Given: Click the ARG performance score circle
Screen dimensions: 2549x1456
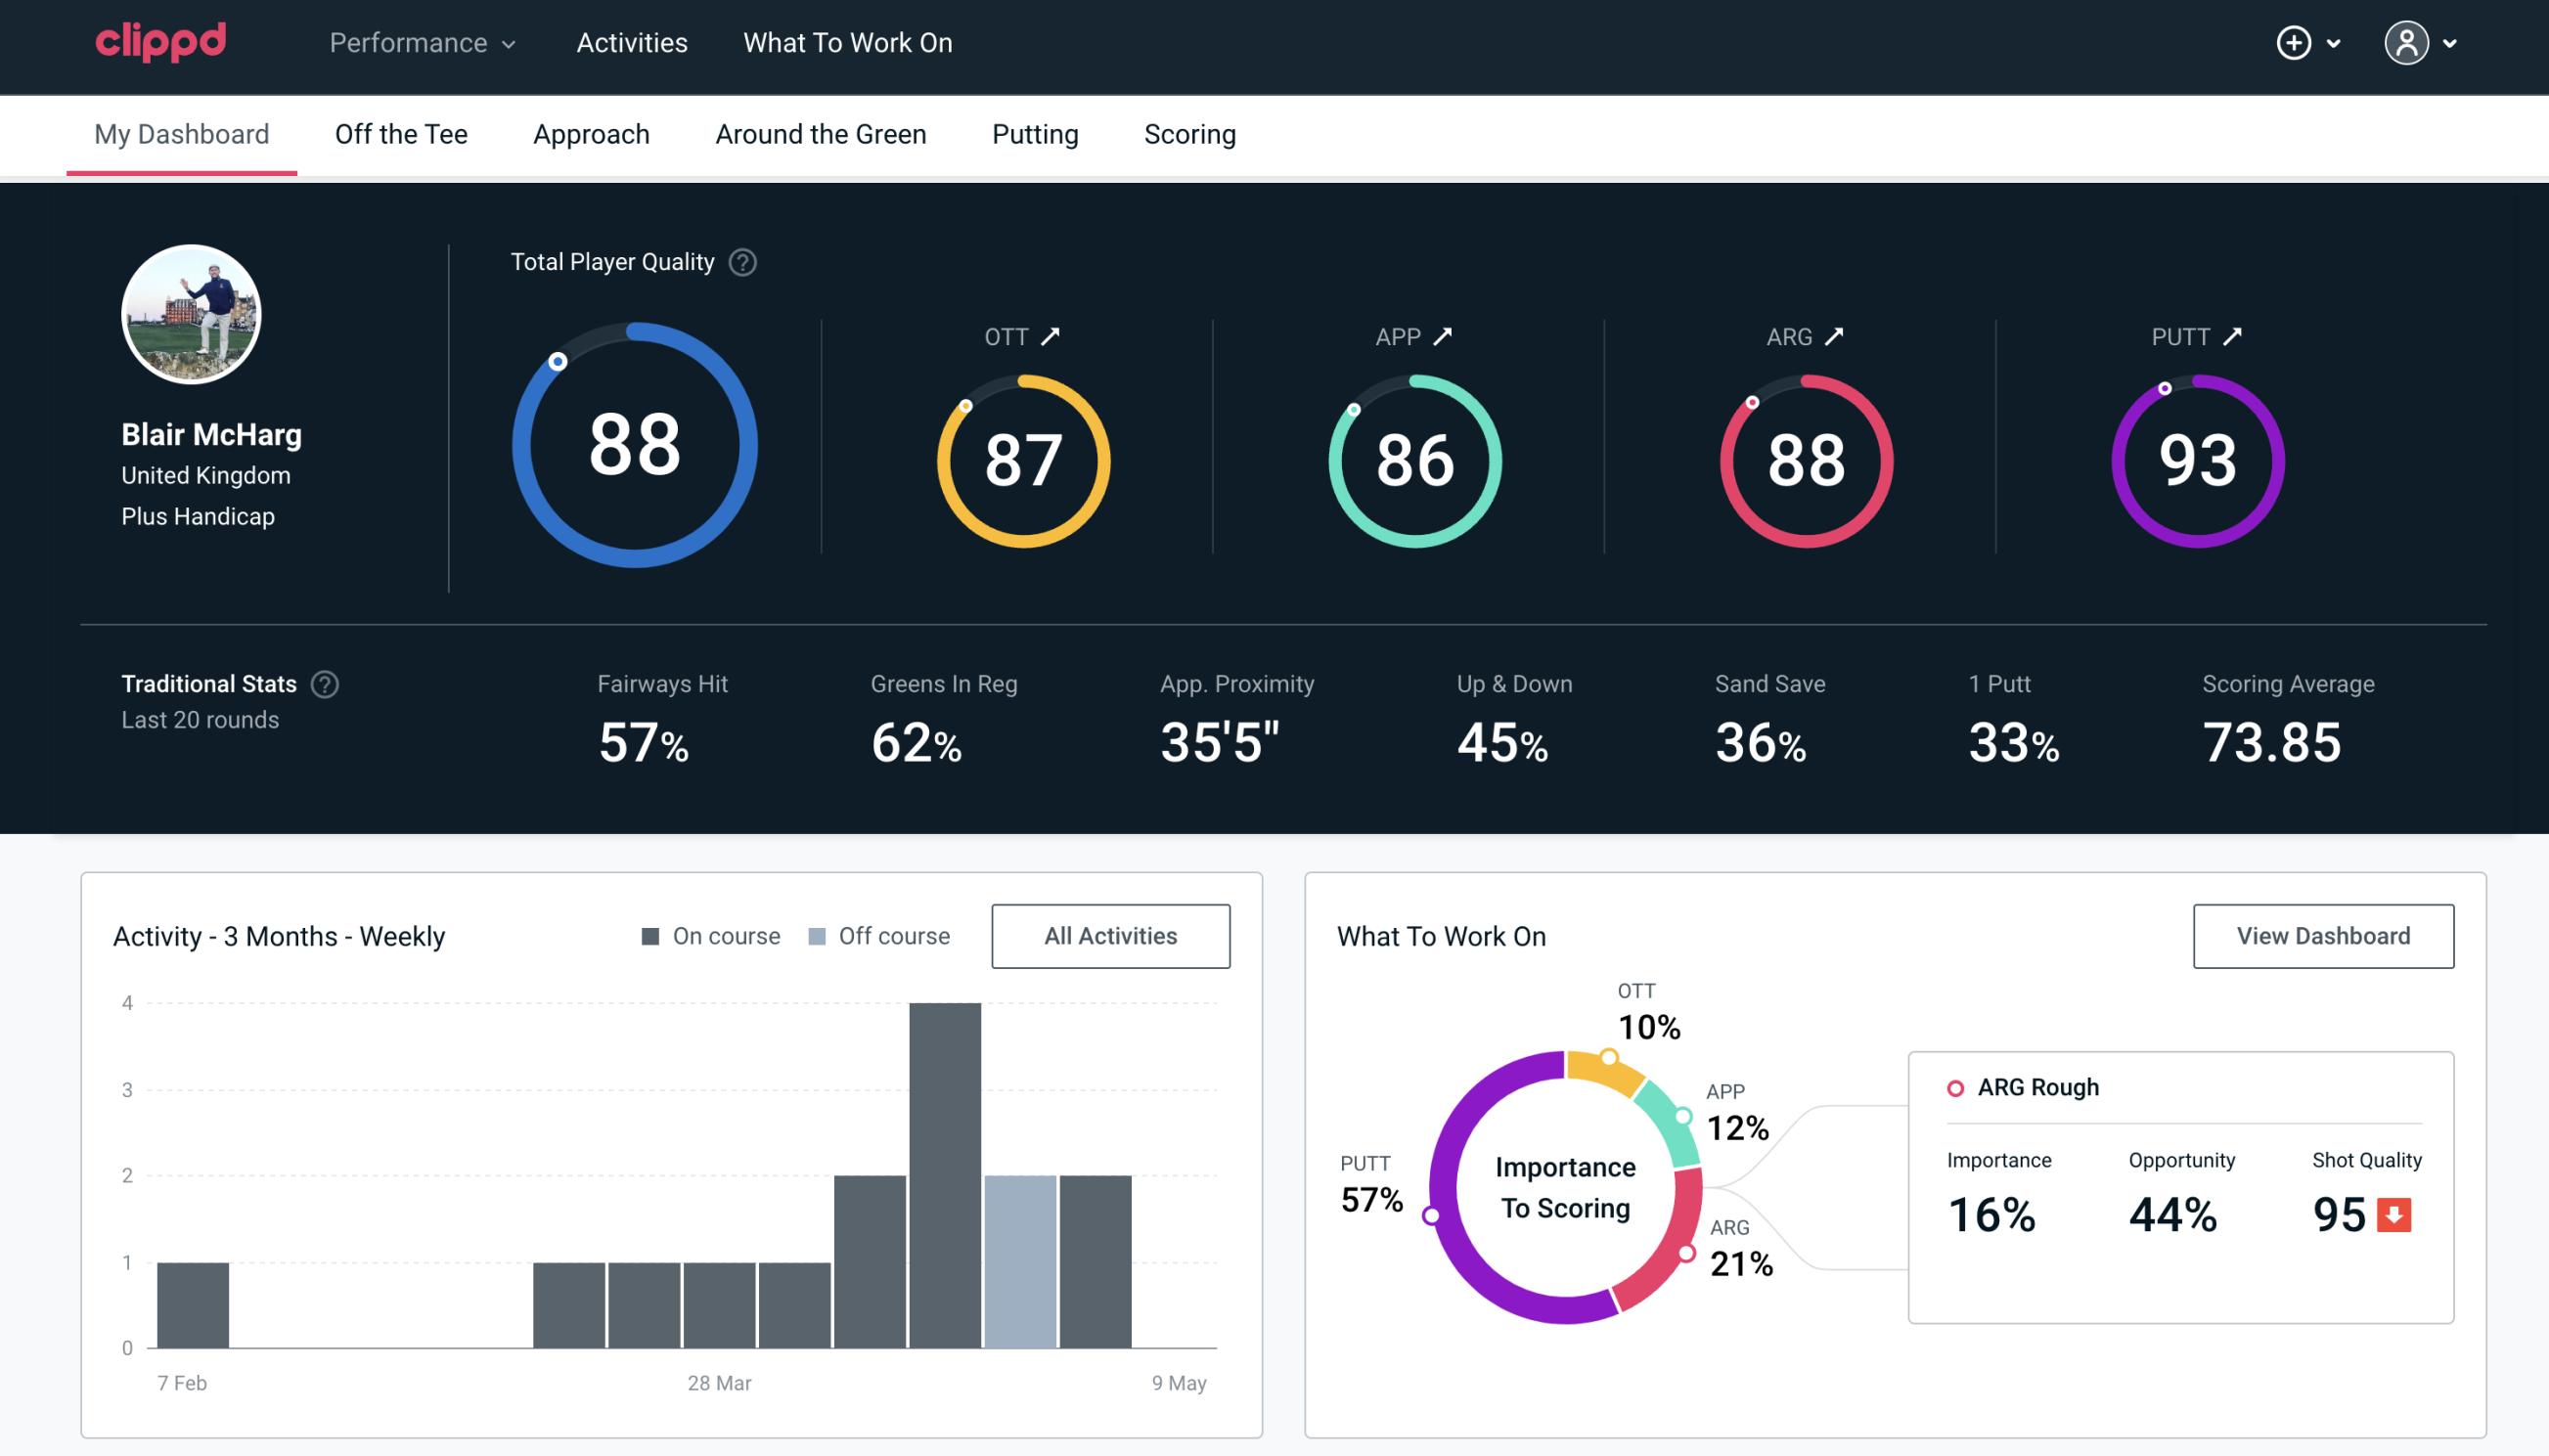Looking at the screenshot, I should coord(1804,455).
